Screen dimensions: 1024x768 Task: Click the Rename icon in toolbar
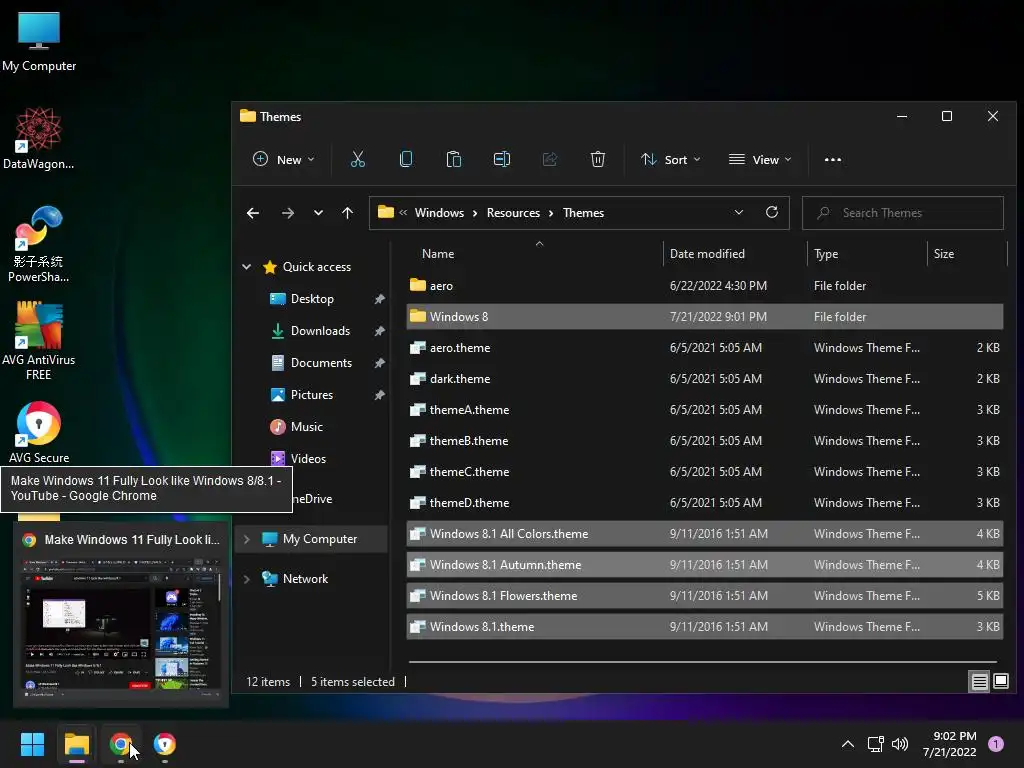point(502,159)
